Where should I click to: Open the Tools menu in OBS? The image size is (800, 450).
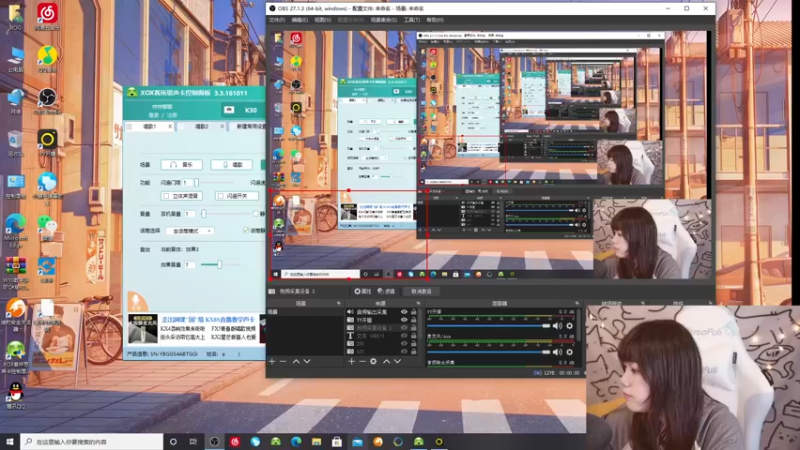click(x=412, y=20)
